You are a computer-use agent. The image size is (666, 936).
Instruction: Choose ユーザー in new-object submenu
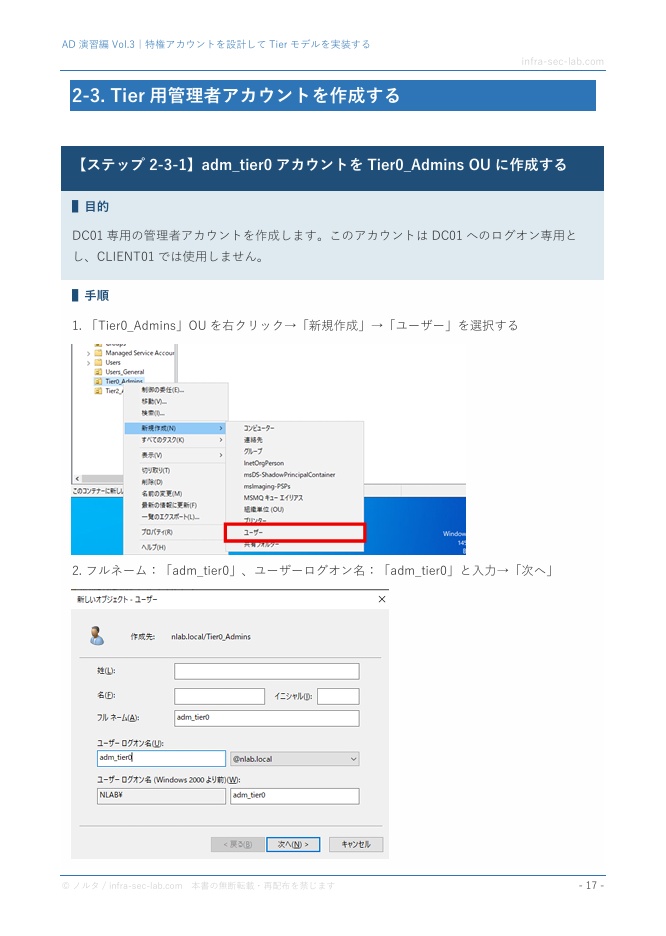(294, 532)
